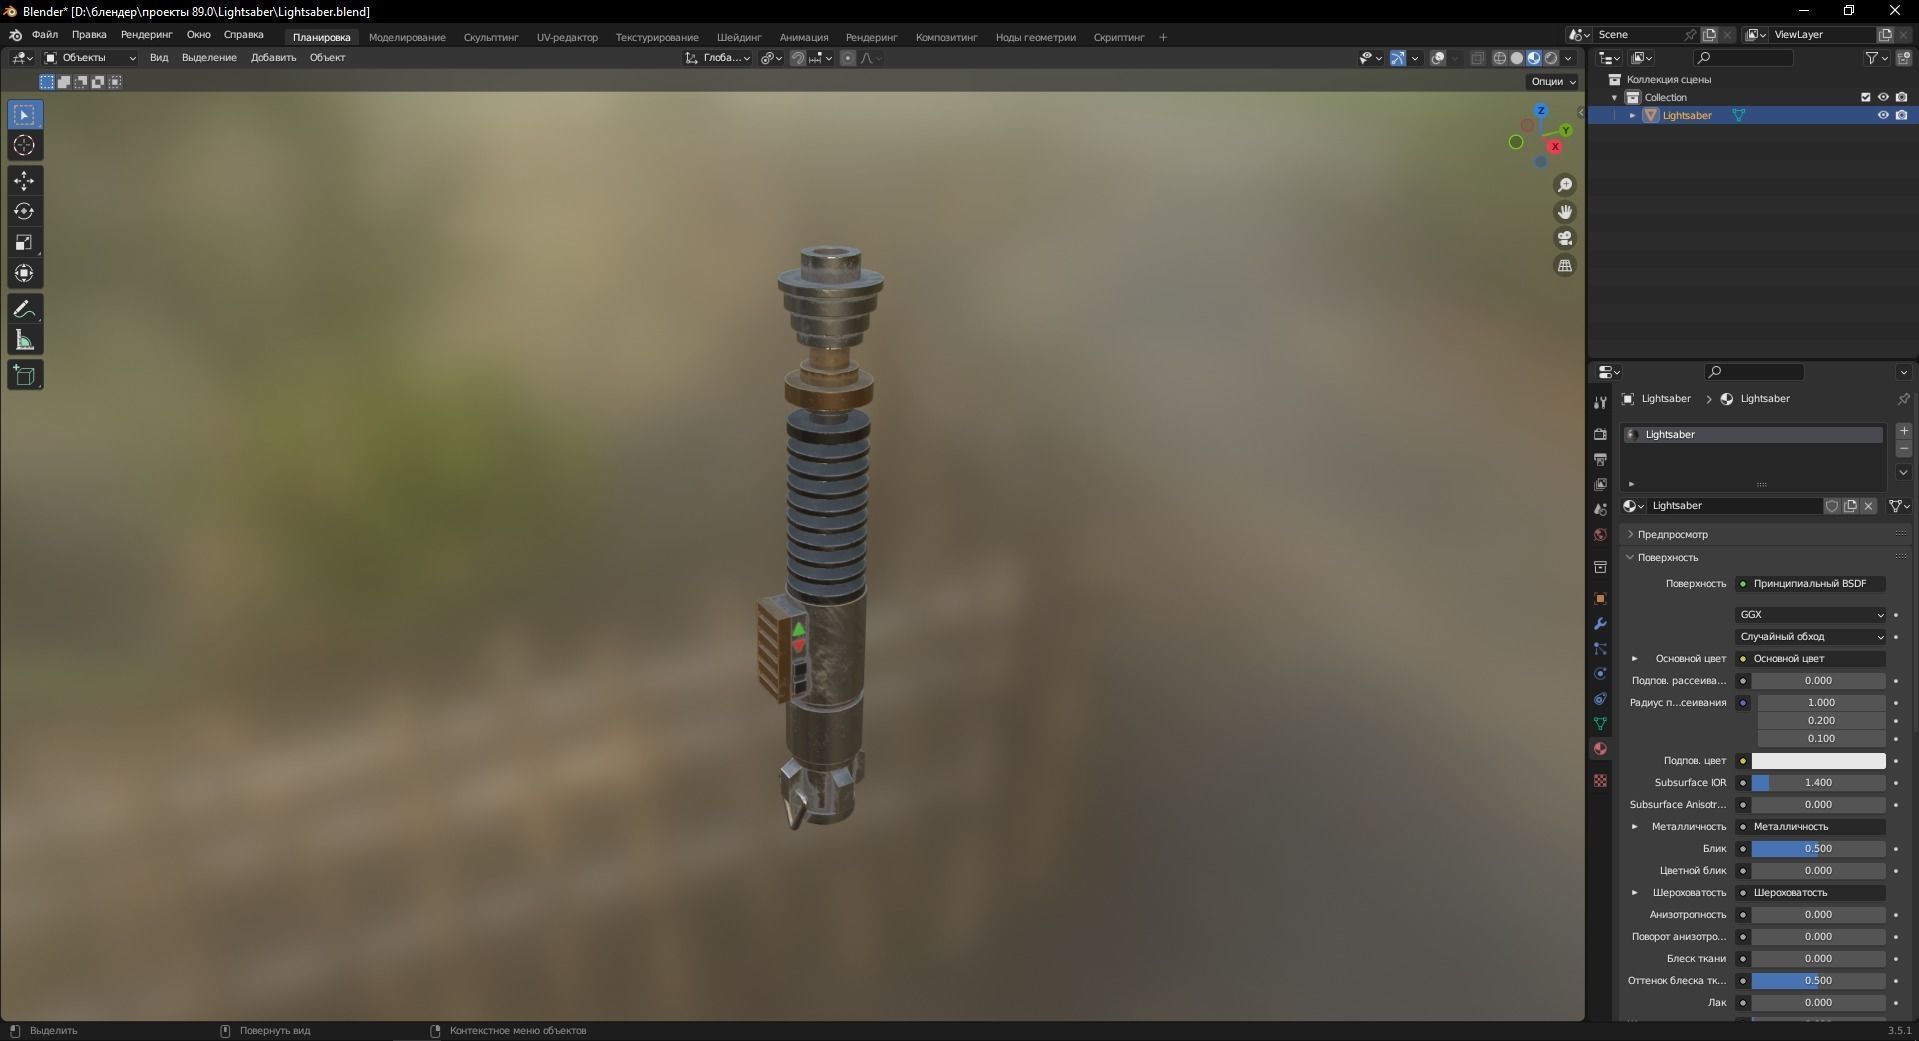
Task: Click the pan view hand icon
Action: (x=1565, y=212)
